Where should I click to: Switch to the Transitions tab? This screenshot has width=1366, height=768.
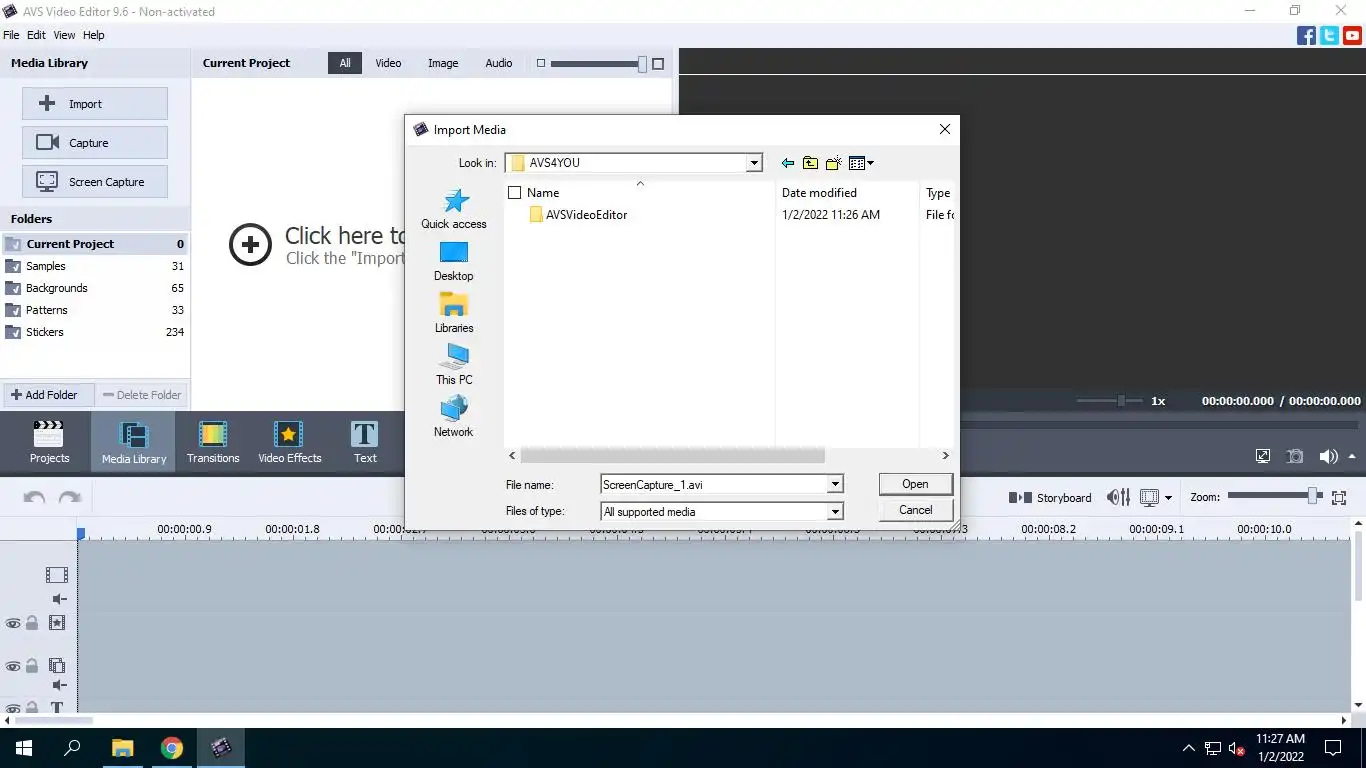coord(213,442)
